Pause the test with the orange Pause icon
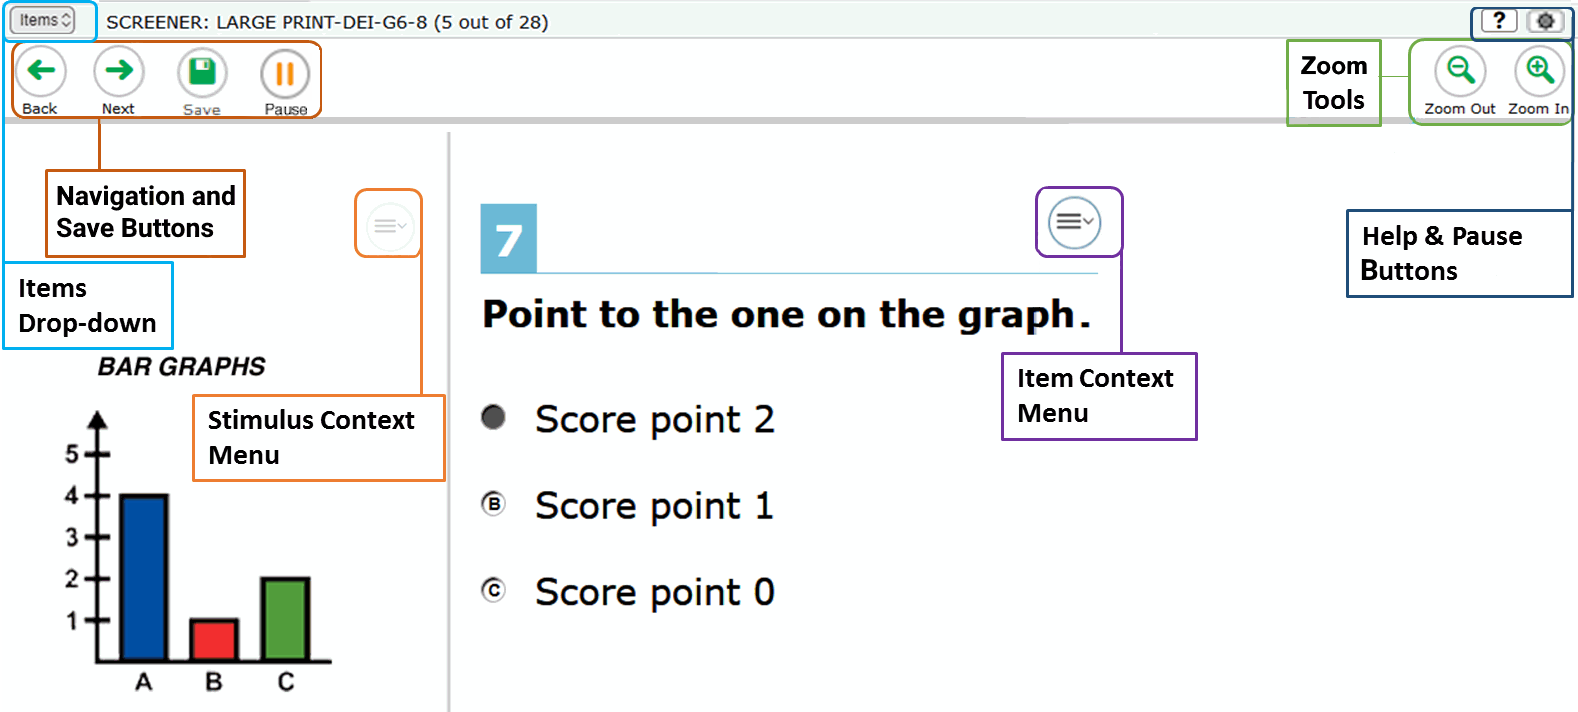Image resolution: width=1578 pixels, height=712 pixels. [285, 73]
